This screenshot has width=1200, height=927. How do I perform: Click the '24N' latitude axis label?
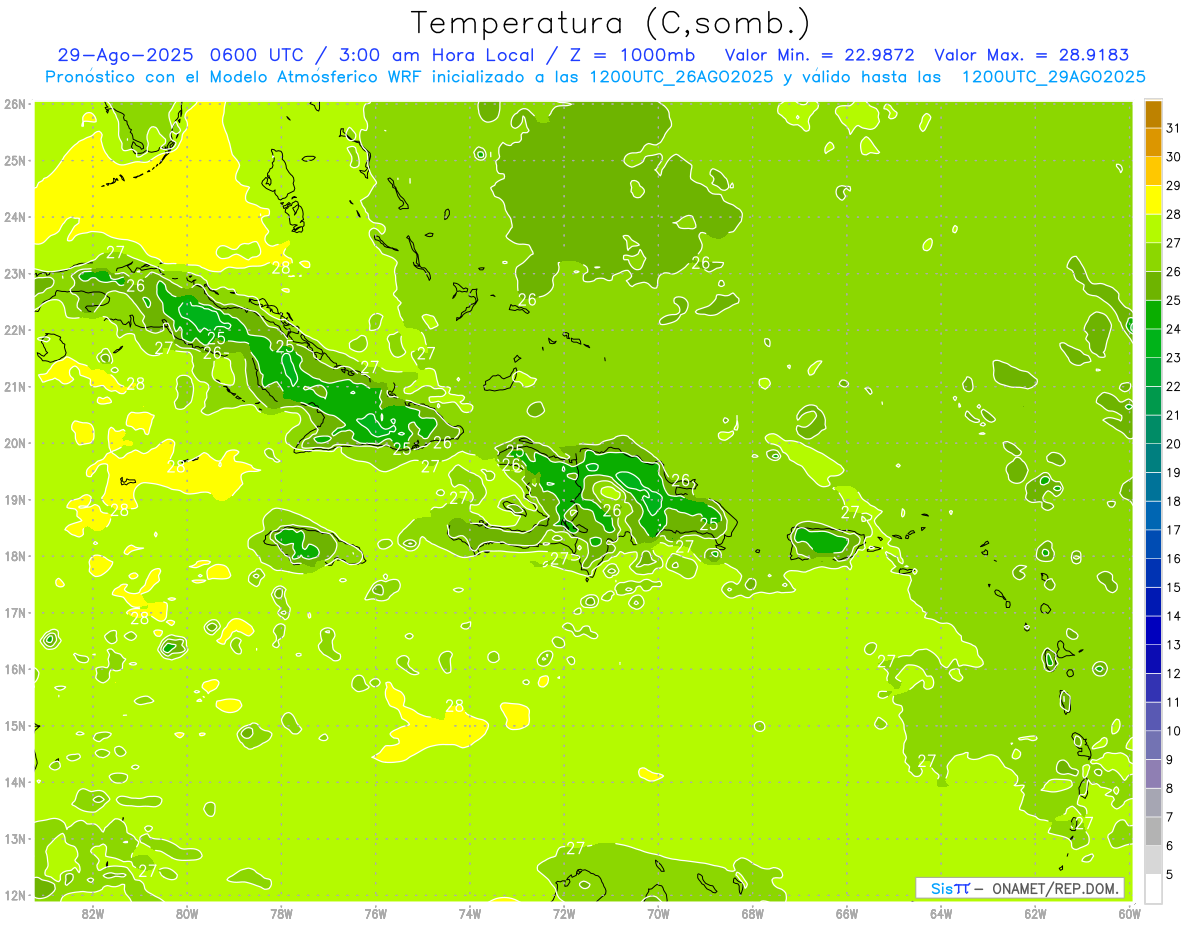pos(15,217)
